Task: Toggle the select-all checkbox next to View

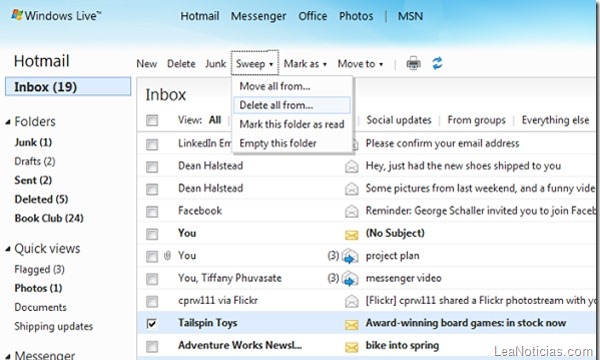Action: click(152, 121)
